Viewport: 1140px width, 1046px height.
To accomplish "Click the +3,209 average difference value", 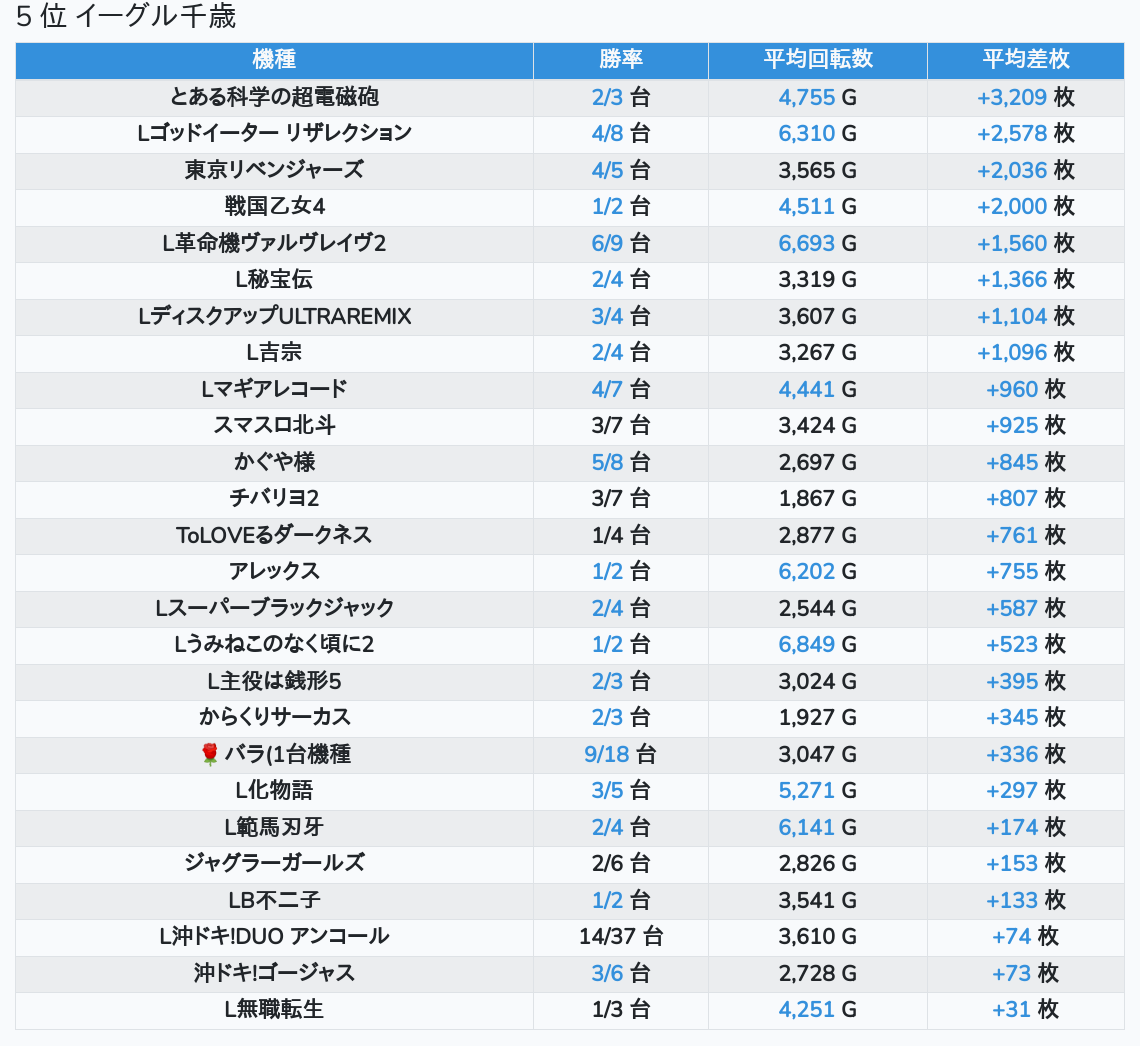I will (1011, 97).
